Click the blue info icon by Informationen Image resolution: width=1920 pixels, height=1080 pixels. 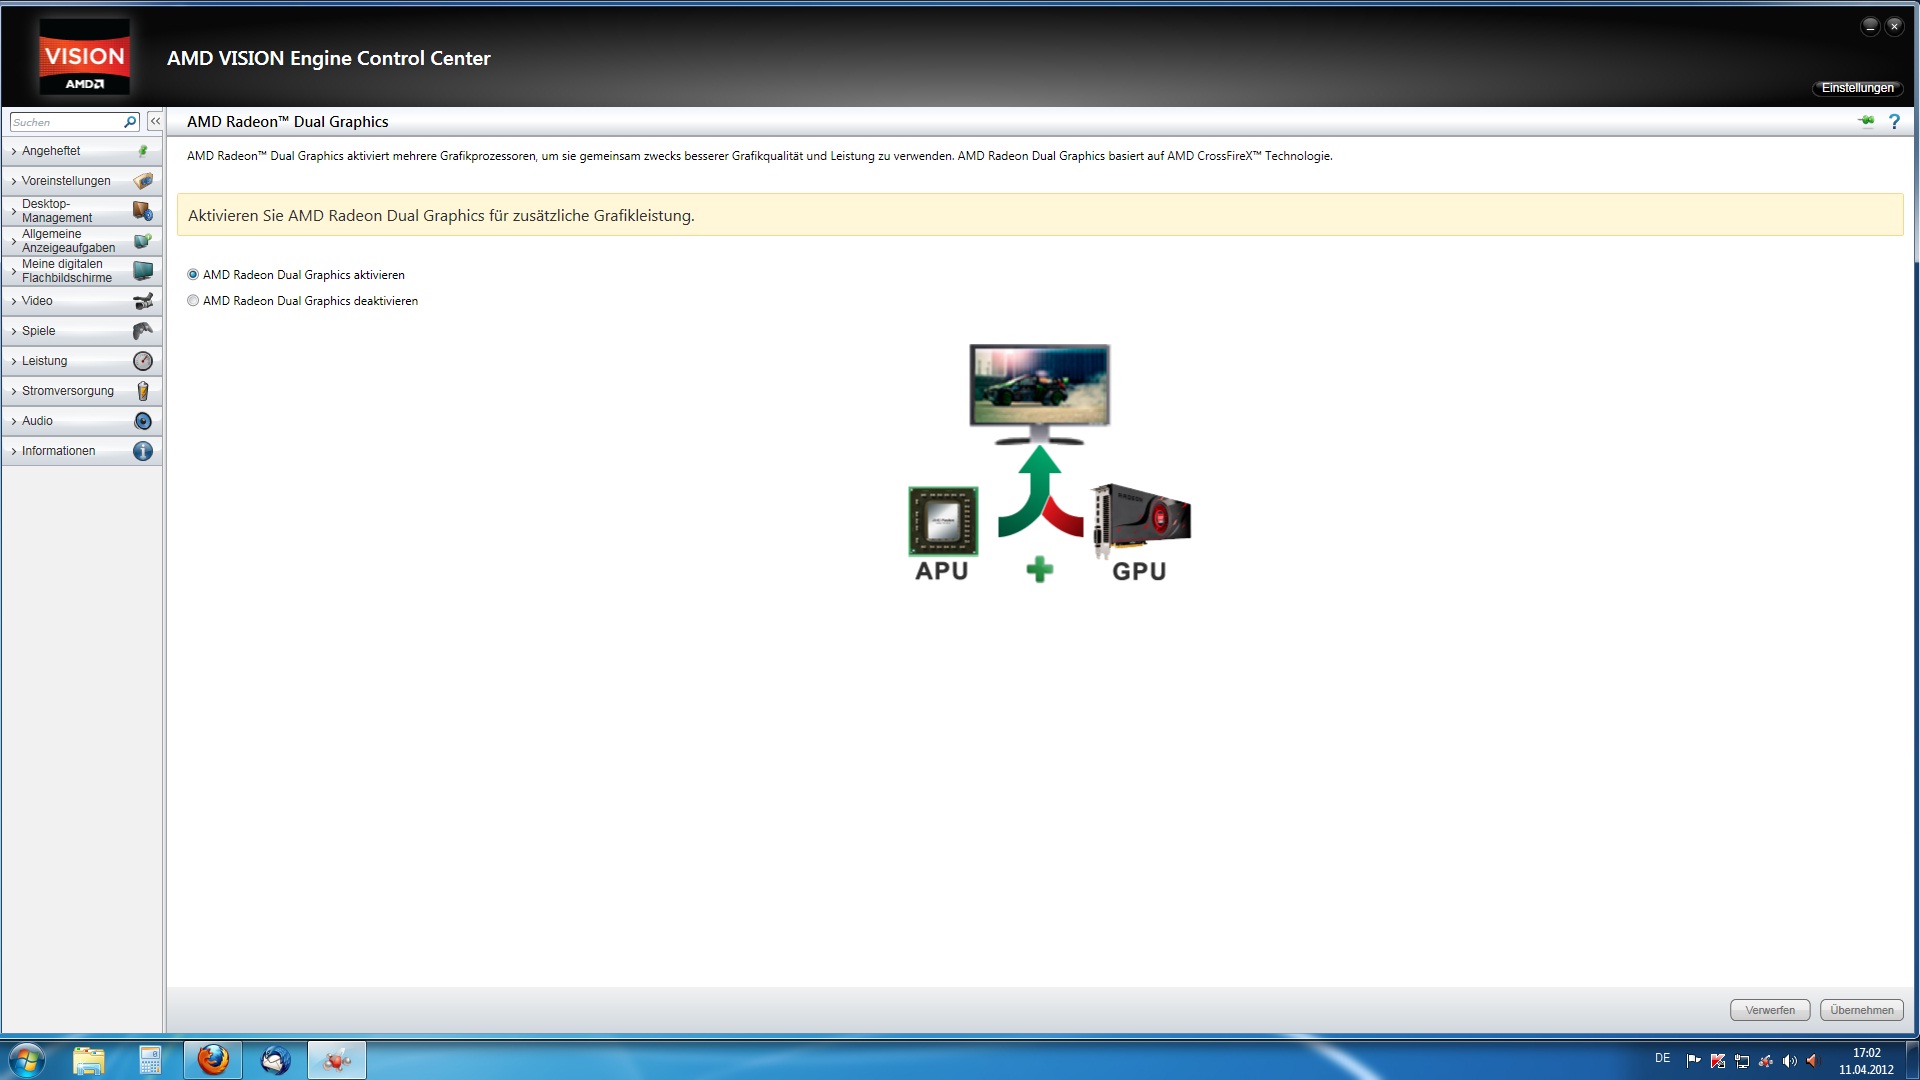143,451
